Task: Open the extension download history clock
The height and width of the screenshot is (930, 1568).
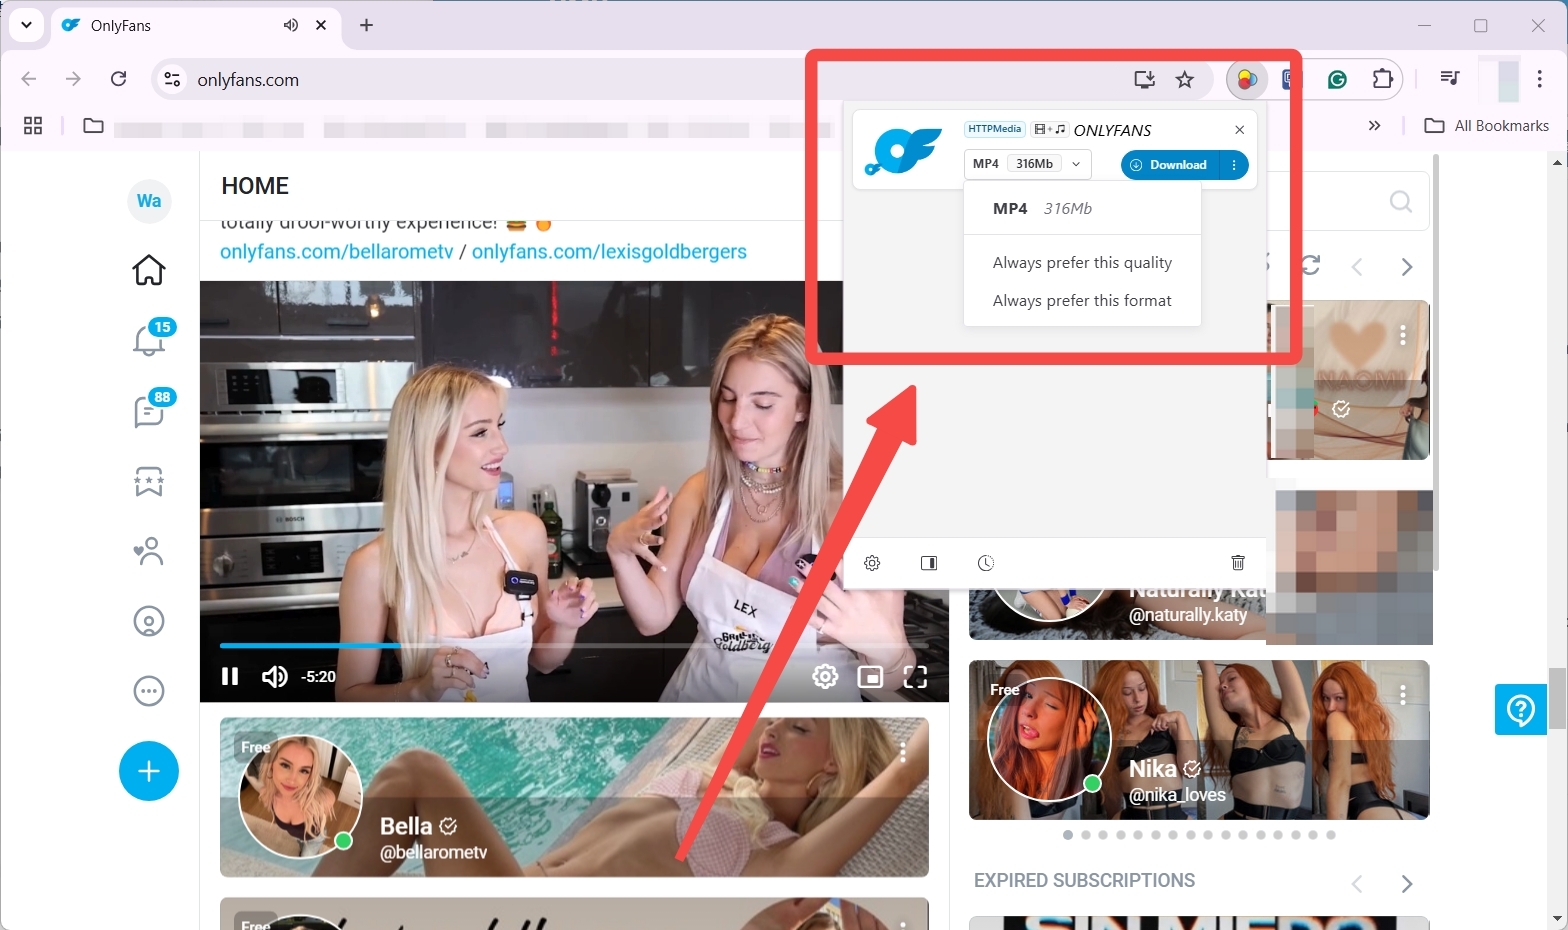Action: [986, 563]
